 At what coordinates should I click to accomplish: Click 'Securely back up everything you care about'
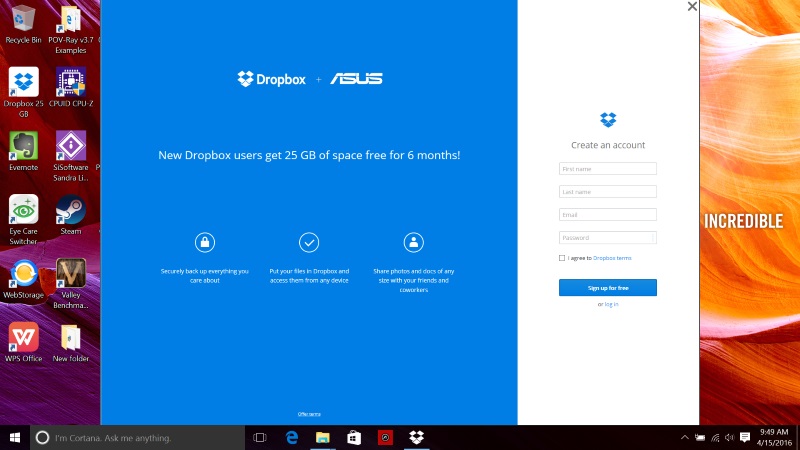(x=205, y=276)
